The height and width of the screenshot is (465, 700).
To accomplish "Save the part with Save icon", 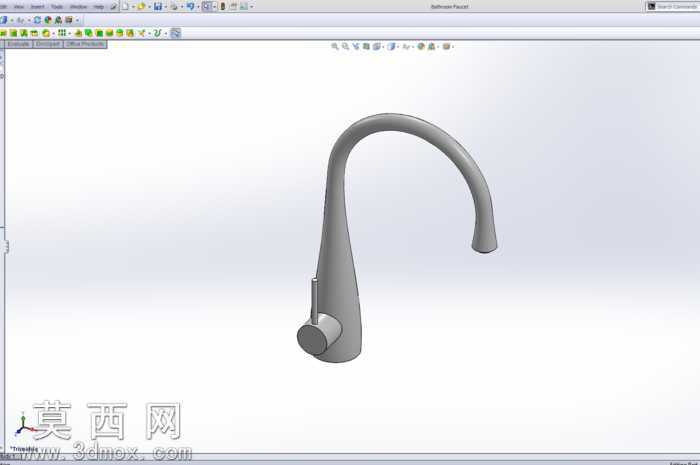I will coord(158,6).
